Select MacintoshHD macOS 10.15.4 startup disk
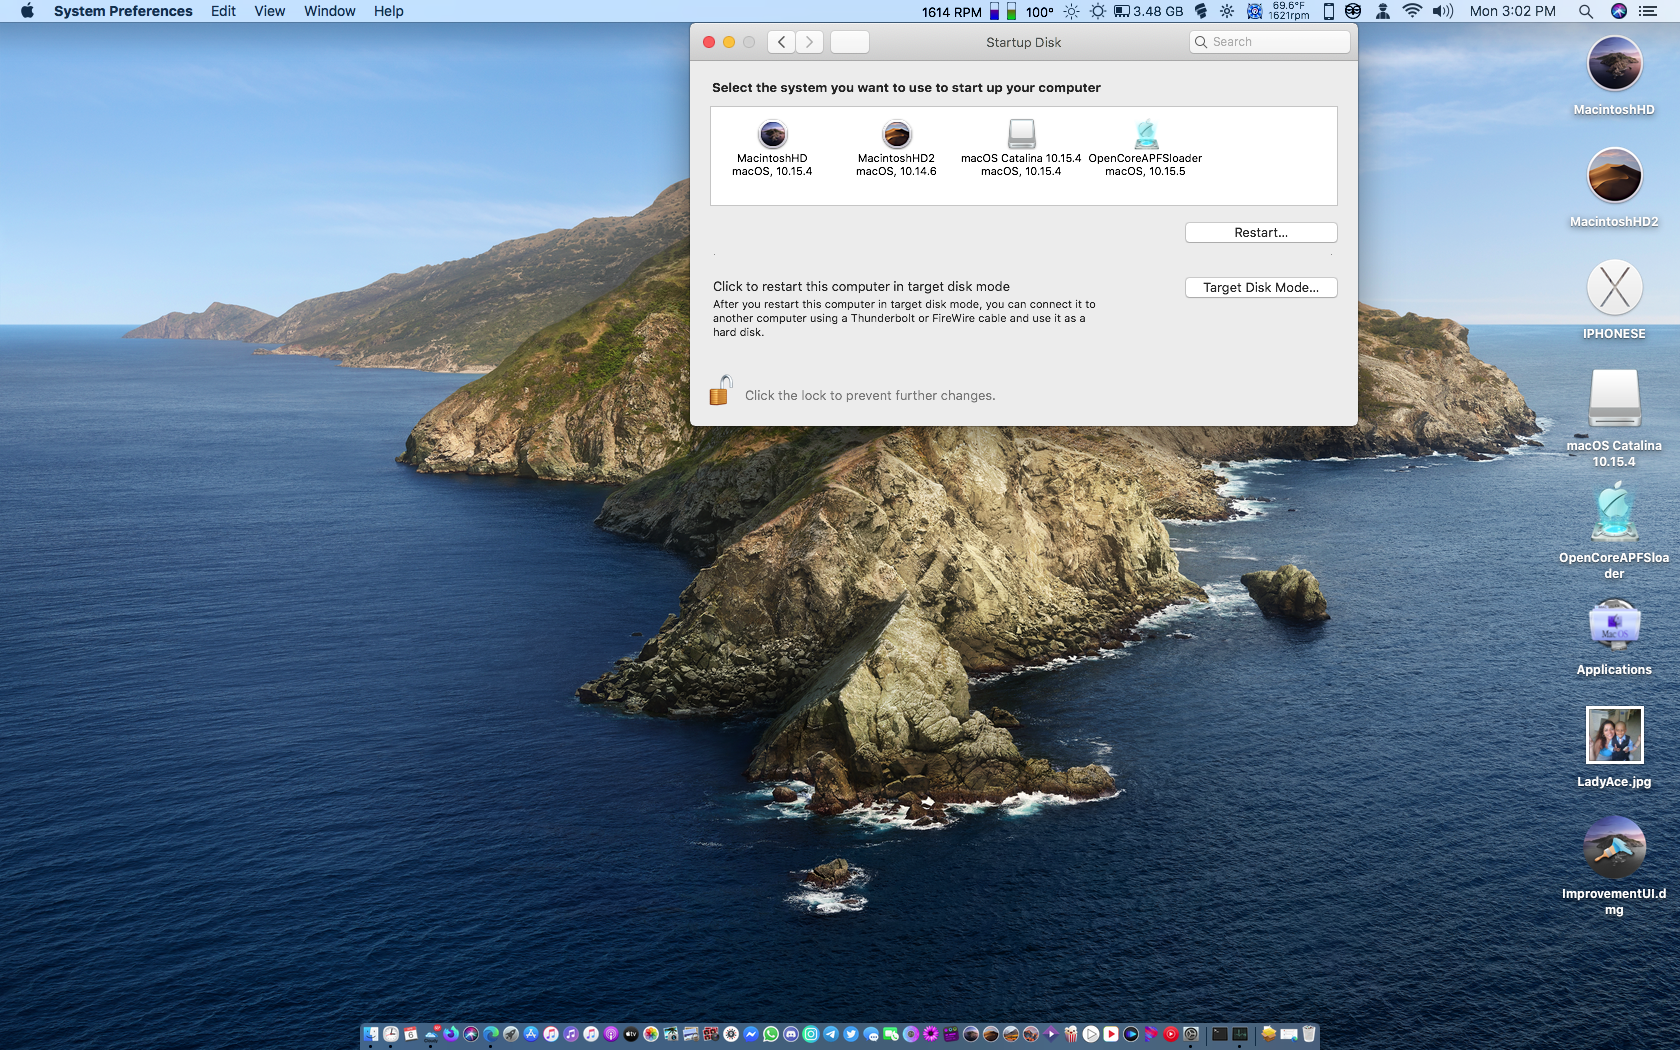This screenshot has width=1680, height=1050. pyautogui.click(x=772, y=149)
